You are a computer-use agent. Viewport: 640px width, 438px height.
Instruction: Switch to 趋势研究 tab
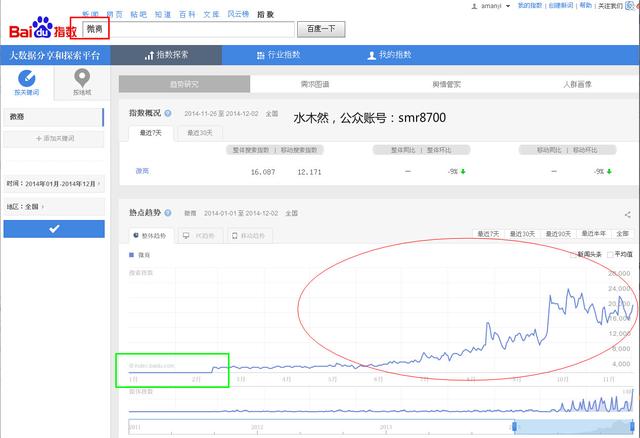tap(184, 84)
